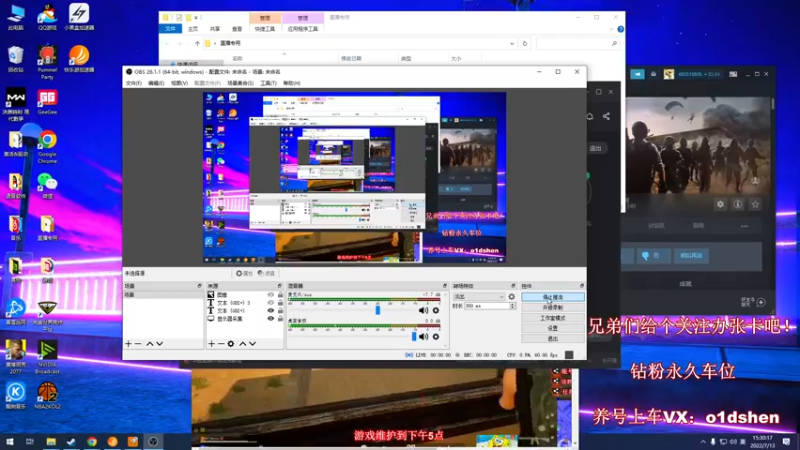Expand the File Explorer ribbon chevron
The height and width of the screenshot is (450, 800).
click(x=611, y=29)
